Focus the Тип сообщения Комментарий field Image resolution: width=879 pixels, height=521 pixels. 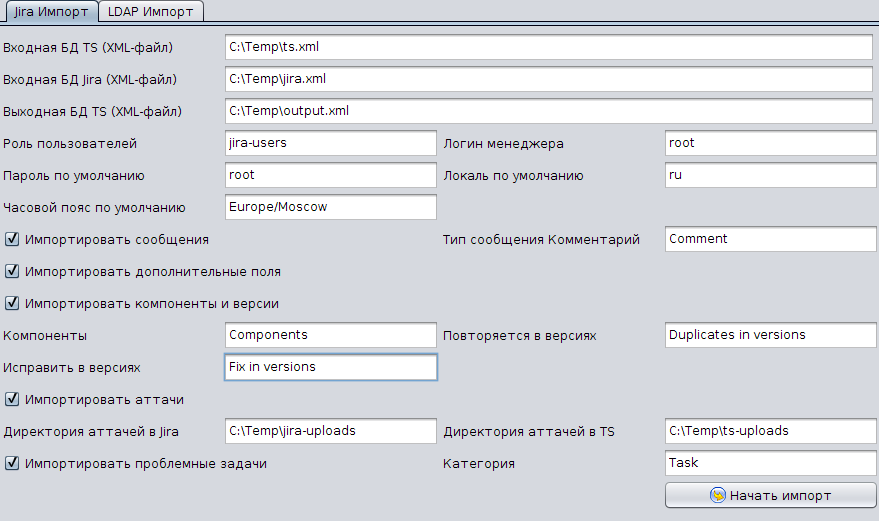point(770,239)
